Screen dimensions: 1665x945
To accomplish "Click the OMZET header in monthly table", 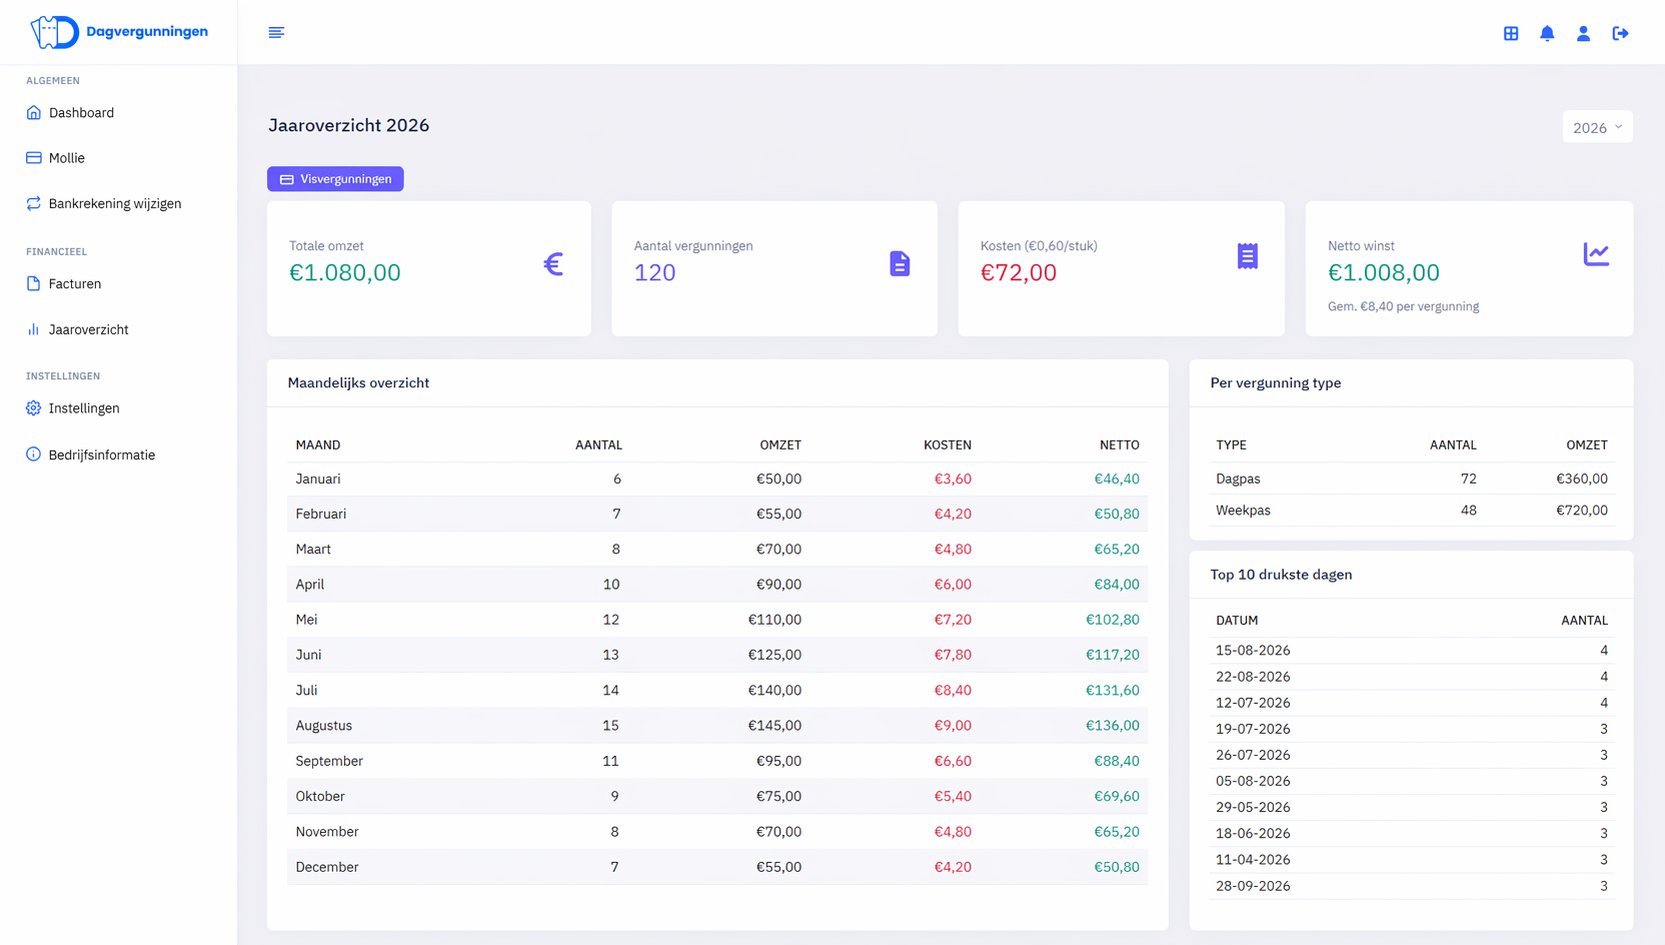I will click(781, 445).
